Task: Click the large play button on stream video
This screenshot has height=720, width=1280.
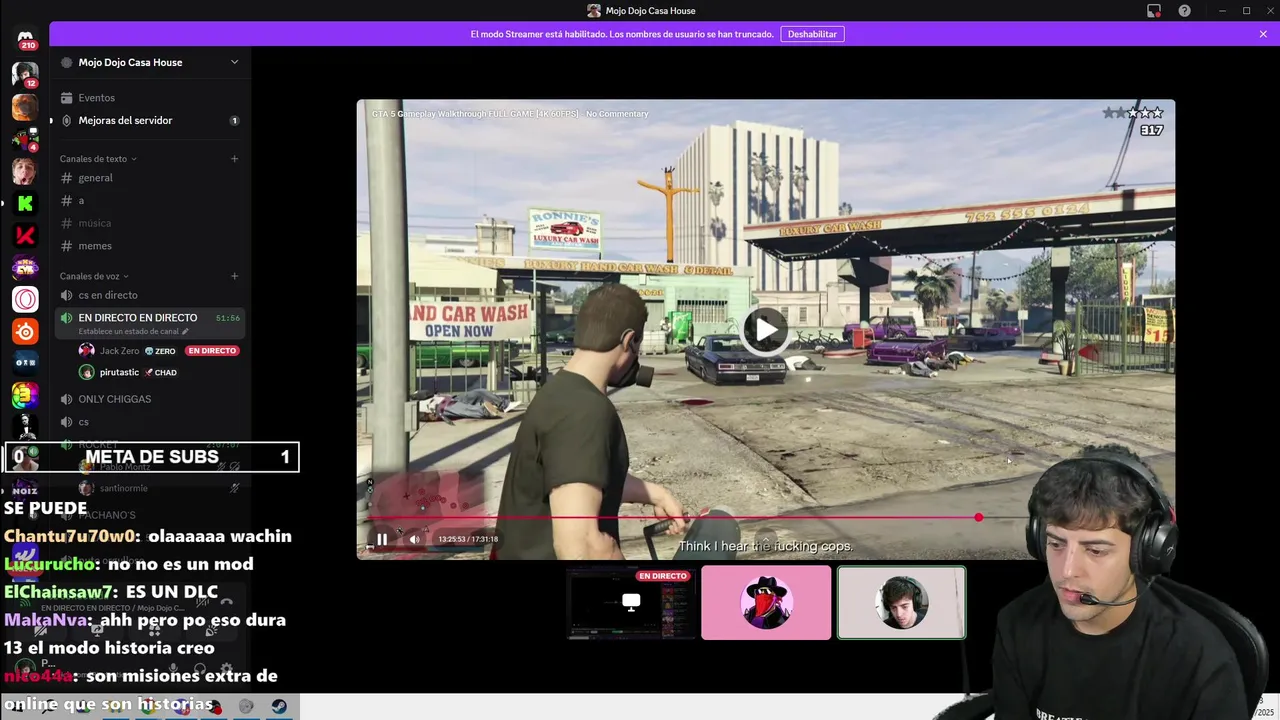Action: pyautogui.click(x=766, y=330)
